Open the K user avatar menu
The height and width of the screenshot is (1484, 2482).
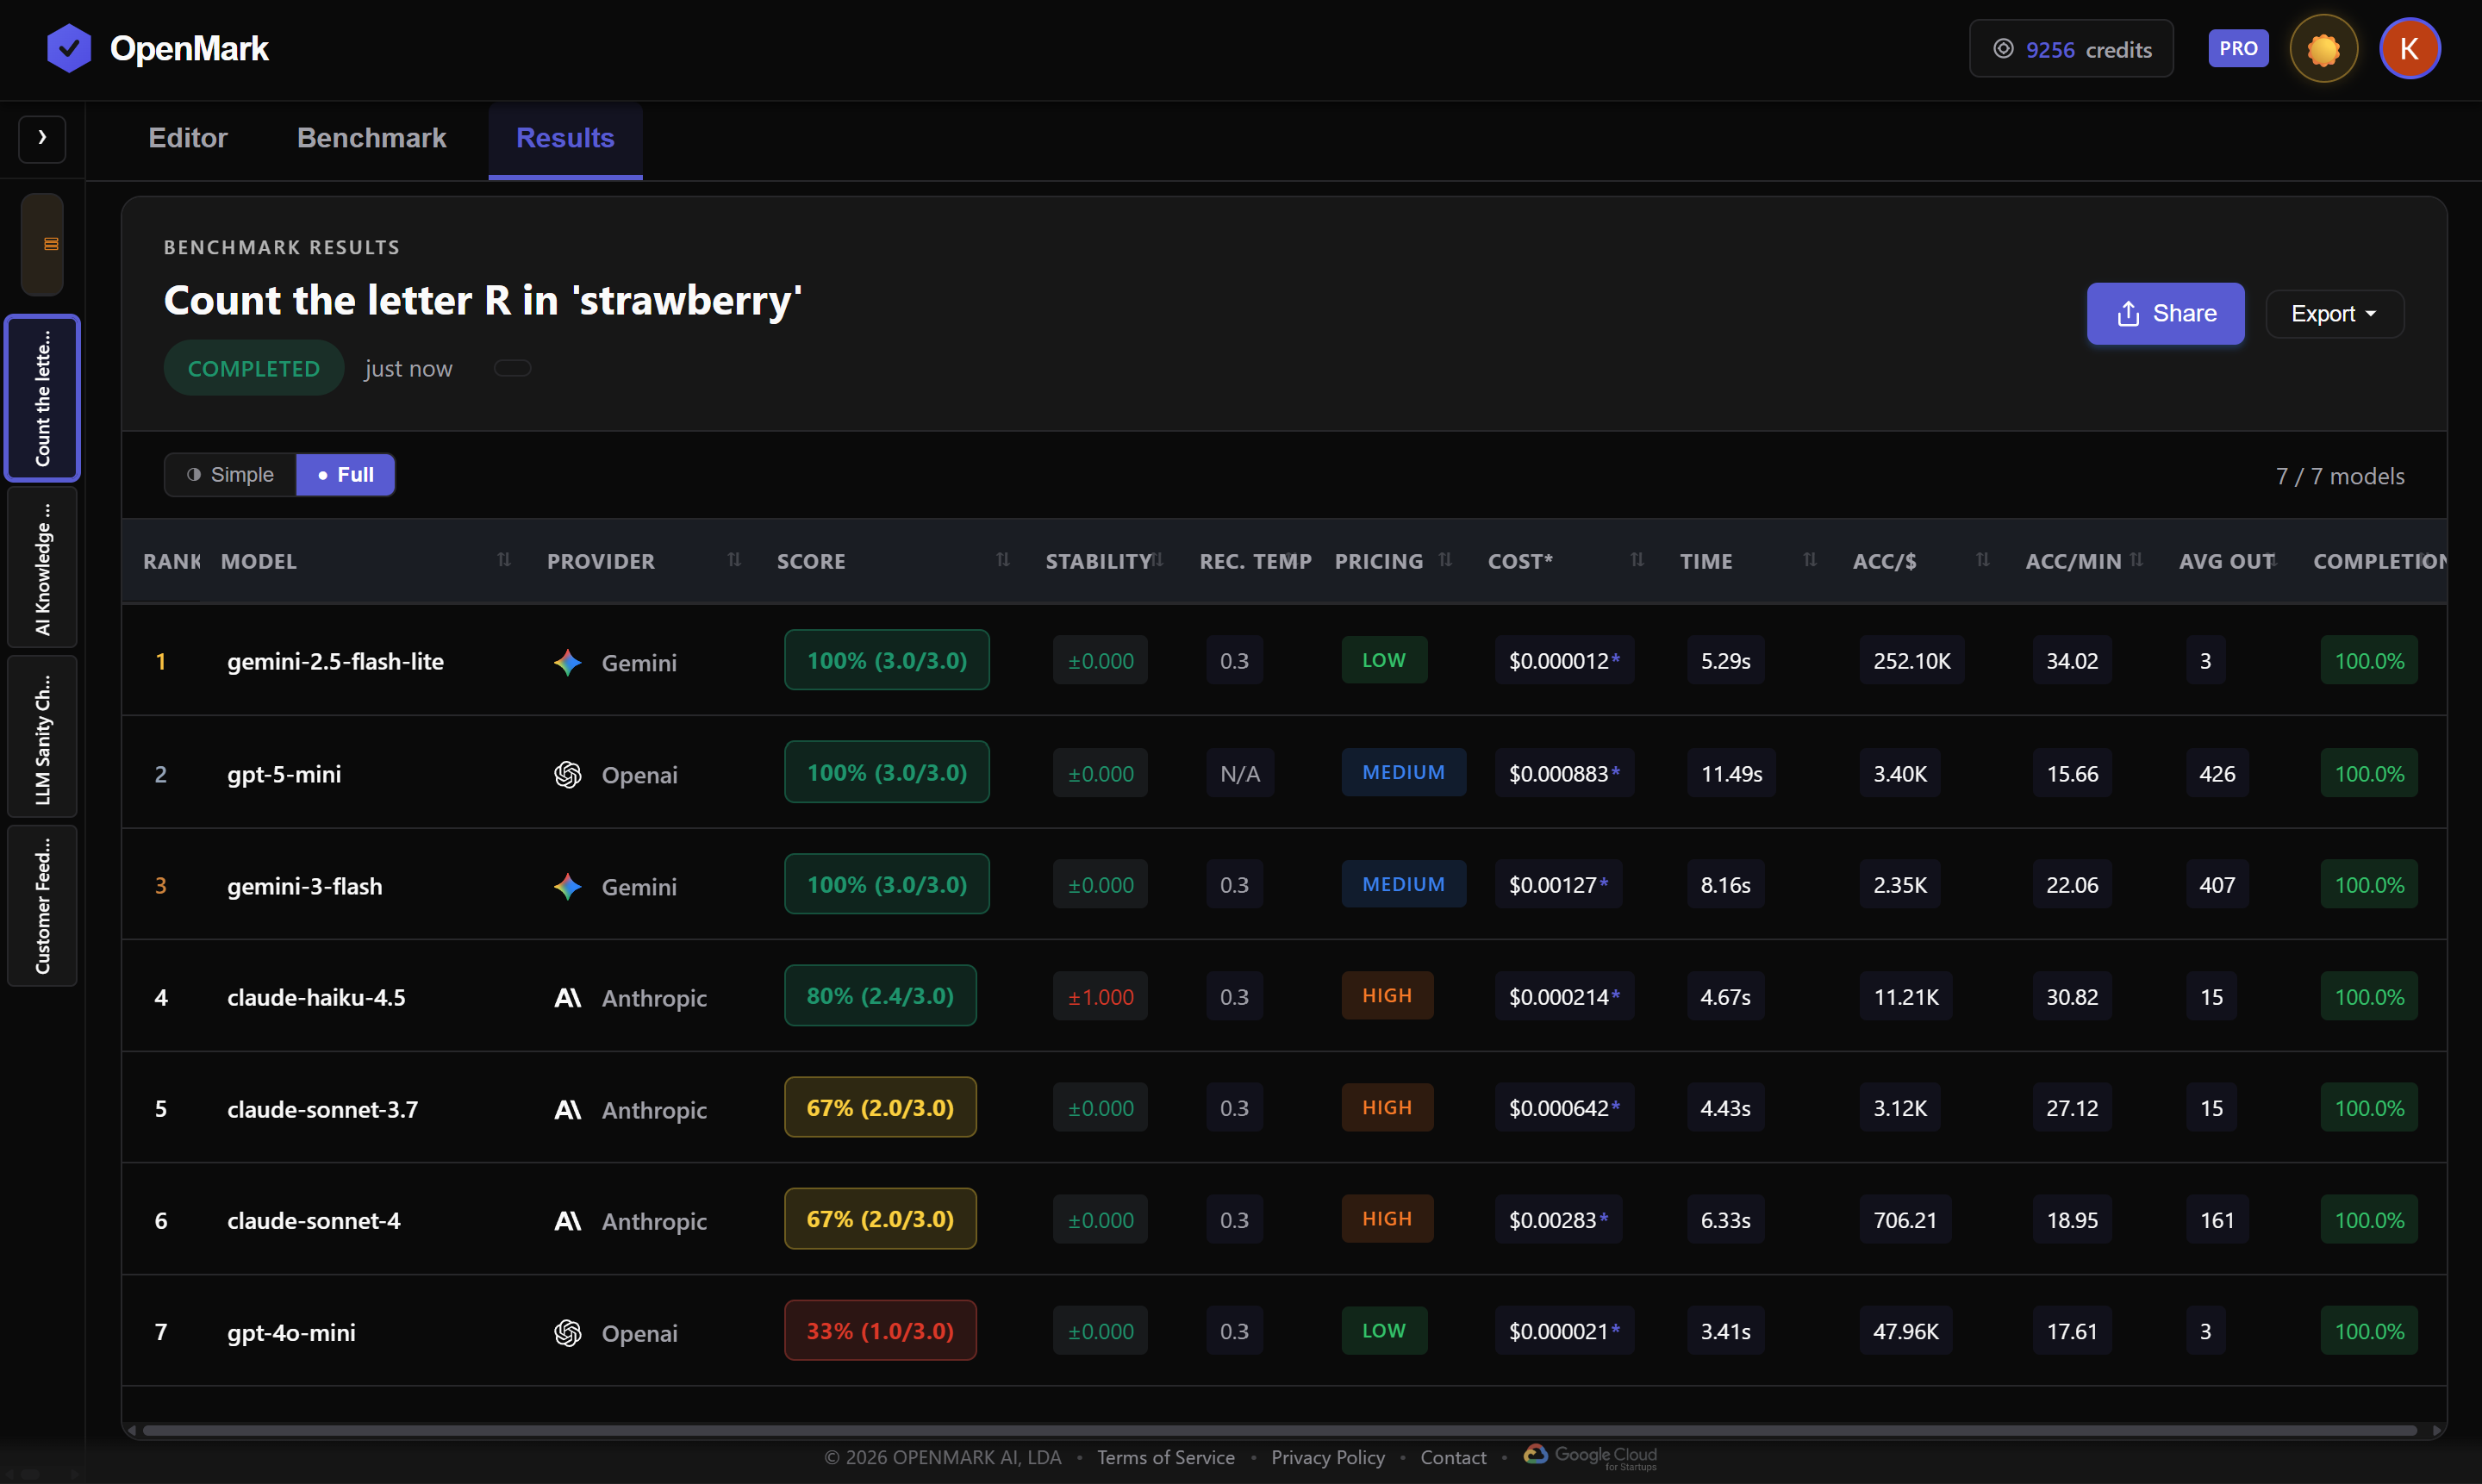tap(2410, 48)
